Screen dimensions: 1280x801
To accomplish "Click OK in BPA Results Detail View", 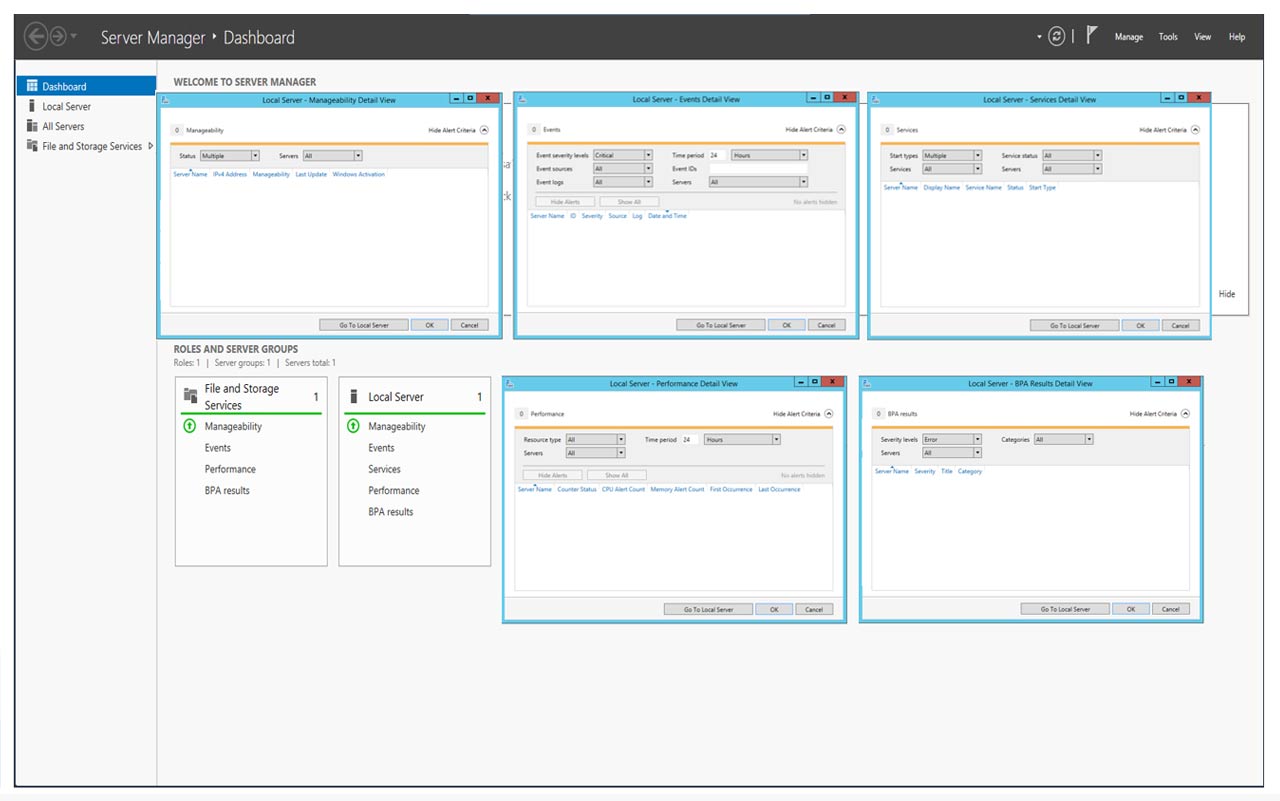I will click(1130, 609).
